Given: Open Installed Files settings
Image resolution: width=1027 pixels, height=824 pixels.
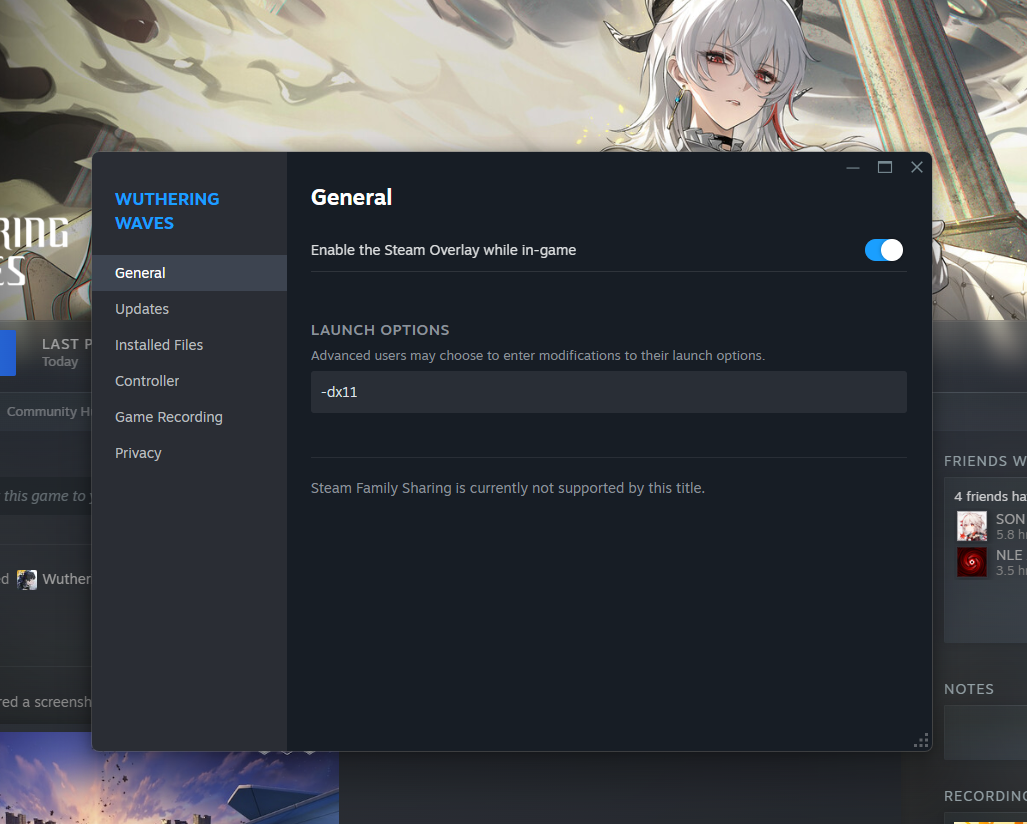Looking at the screenshot, I should pyautogui.click(x=189, y=345).
